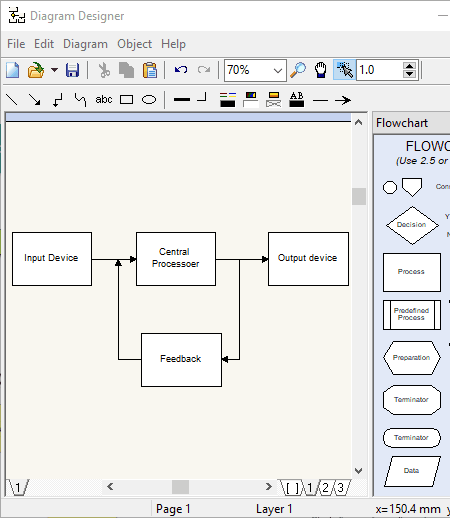Viewport: 450px width, 518px height.
Task: Open the Diagram menu
Action: pyautogui.click(x=85, y=44)
